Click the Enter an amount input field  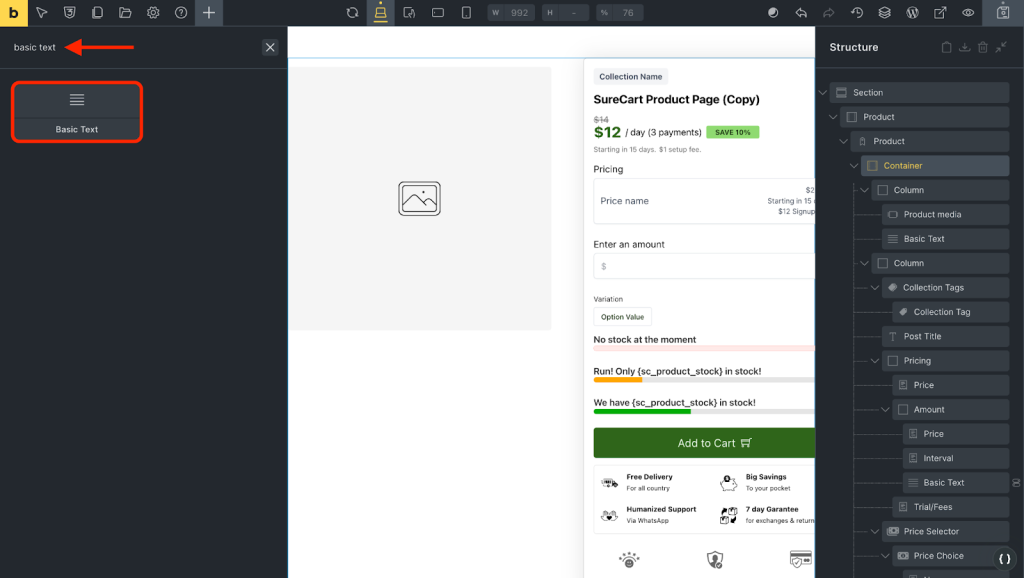[704, 266]
